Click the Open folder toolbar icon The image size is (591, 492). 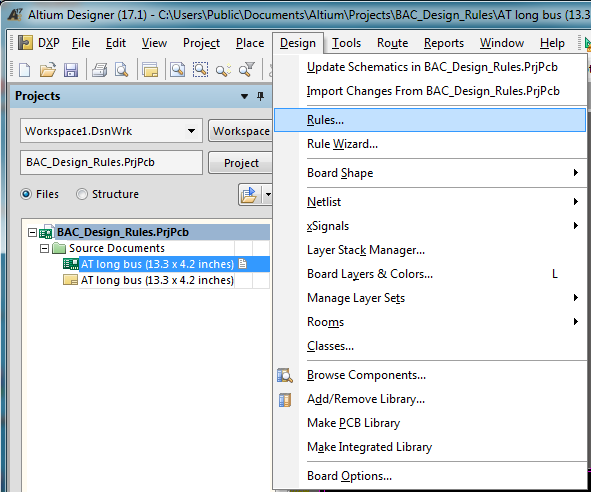[47, 70]
